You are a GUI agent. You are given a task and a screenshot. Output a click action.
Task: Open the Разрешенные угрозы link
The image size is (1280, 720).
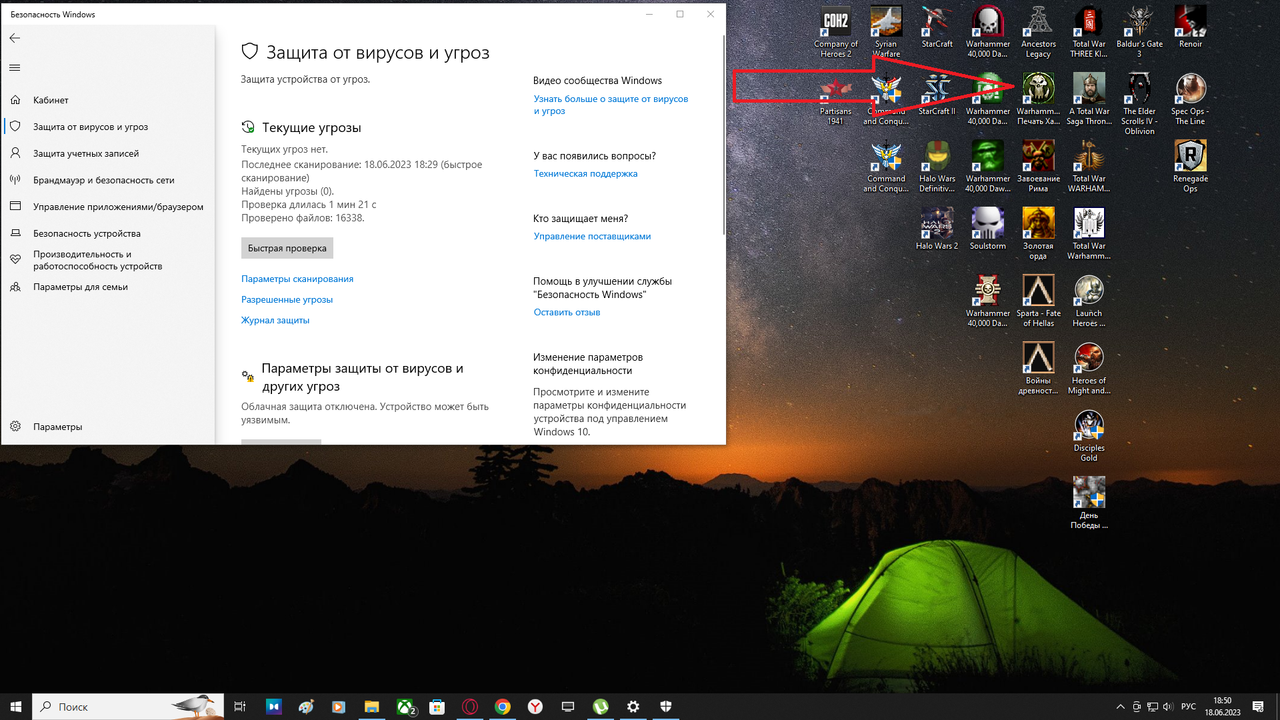tap(287, 300)
